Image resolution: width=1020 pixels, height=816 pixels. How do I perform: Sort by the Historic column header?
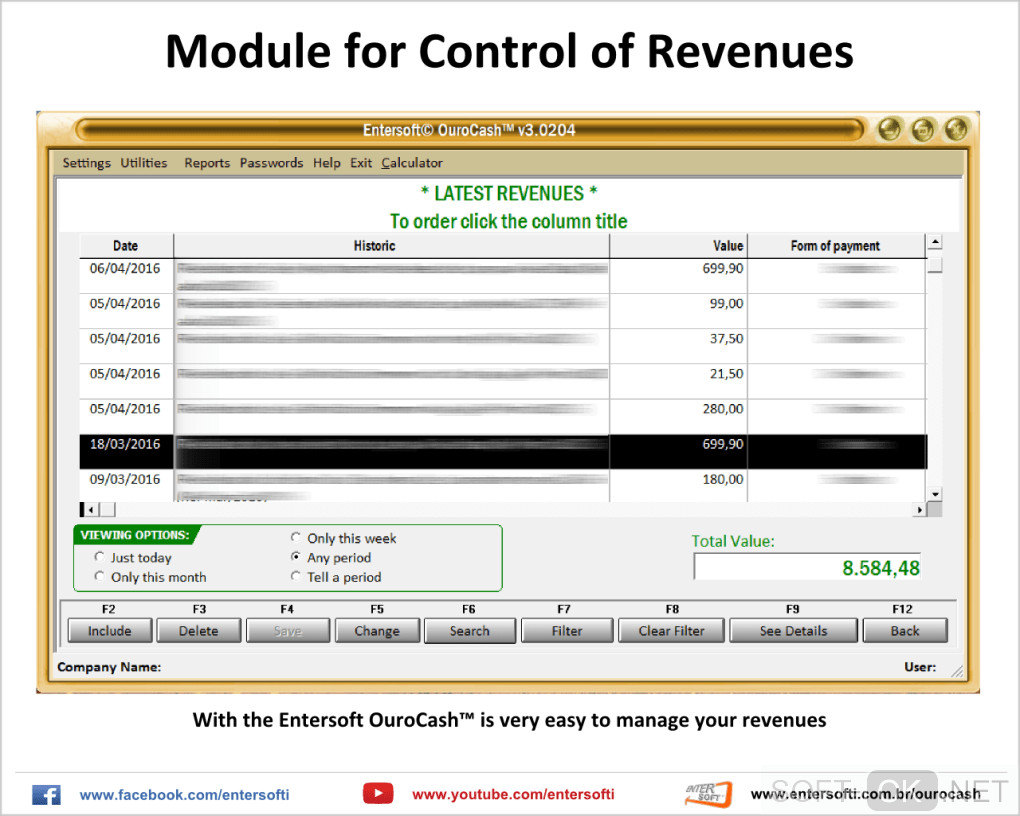[x=392, y=246]
